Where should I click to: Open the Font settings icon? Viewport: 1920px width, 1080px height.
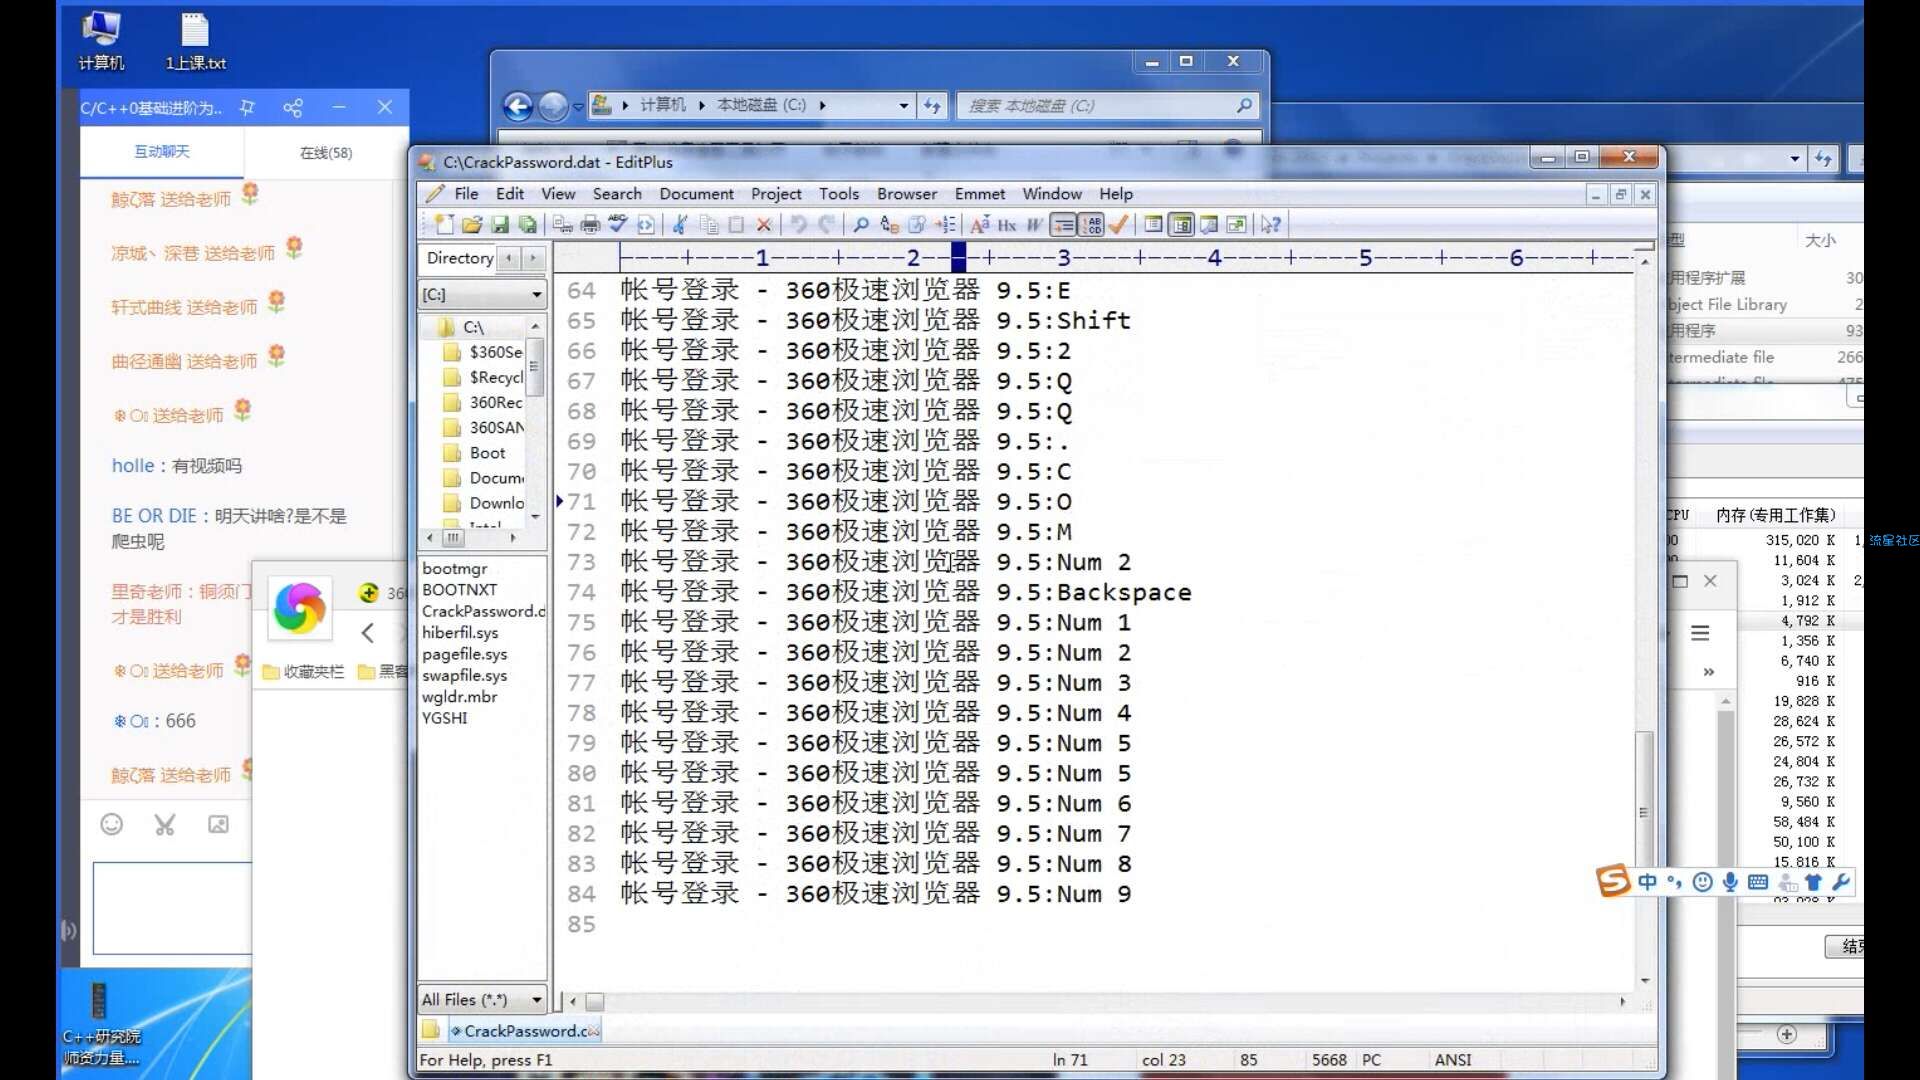tap(980, 225)
